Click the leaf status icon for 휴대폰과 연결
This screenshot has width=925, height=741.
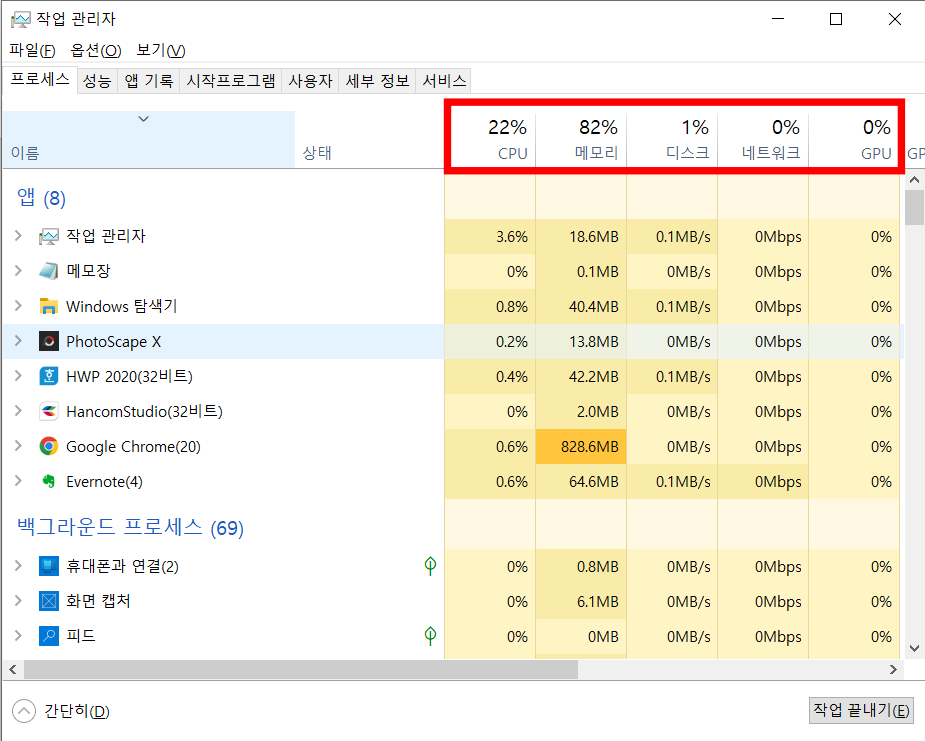[430, 566]
